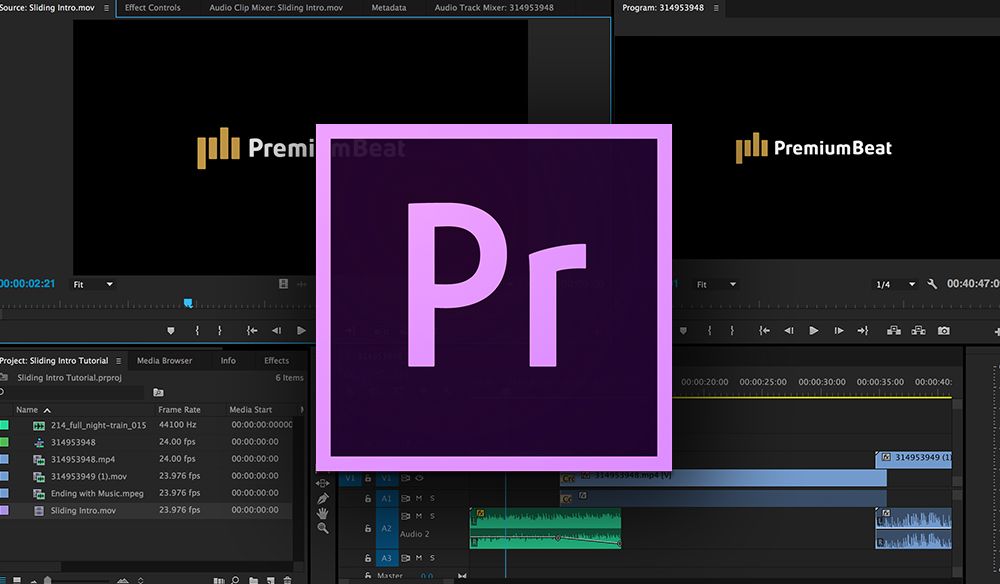Click the Extract icon in the Program monitor
Viewport: 1000px width, 584px height.
coord(919,330)
